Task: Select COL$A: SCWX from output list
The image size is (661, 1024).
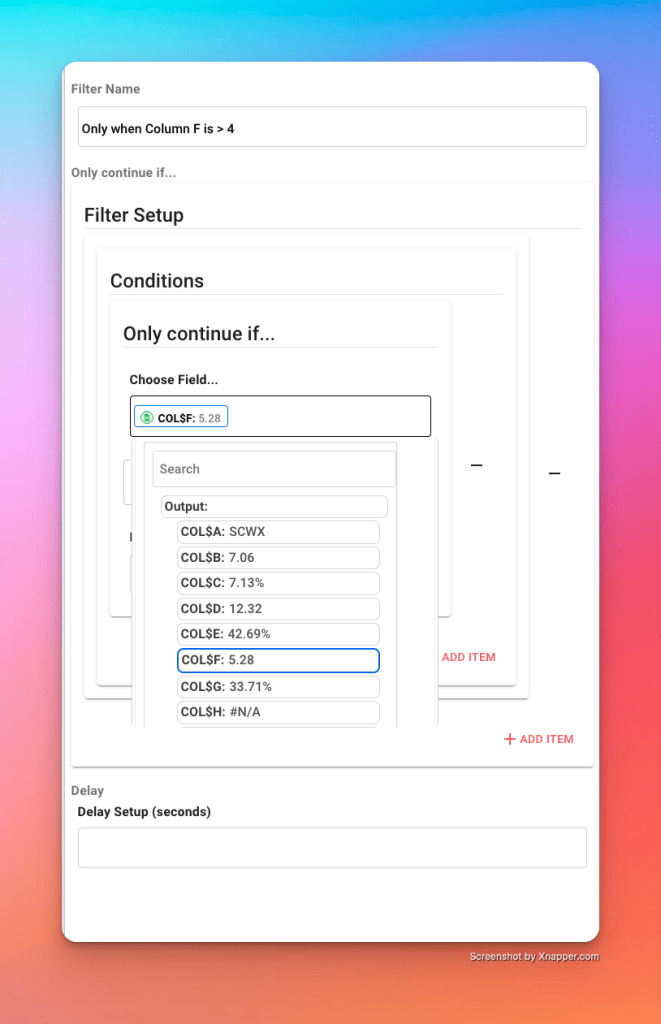Action: [278, 532]
